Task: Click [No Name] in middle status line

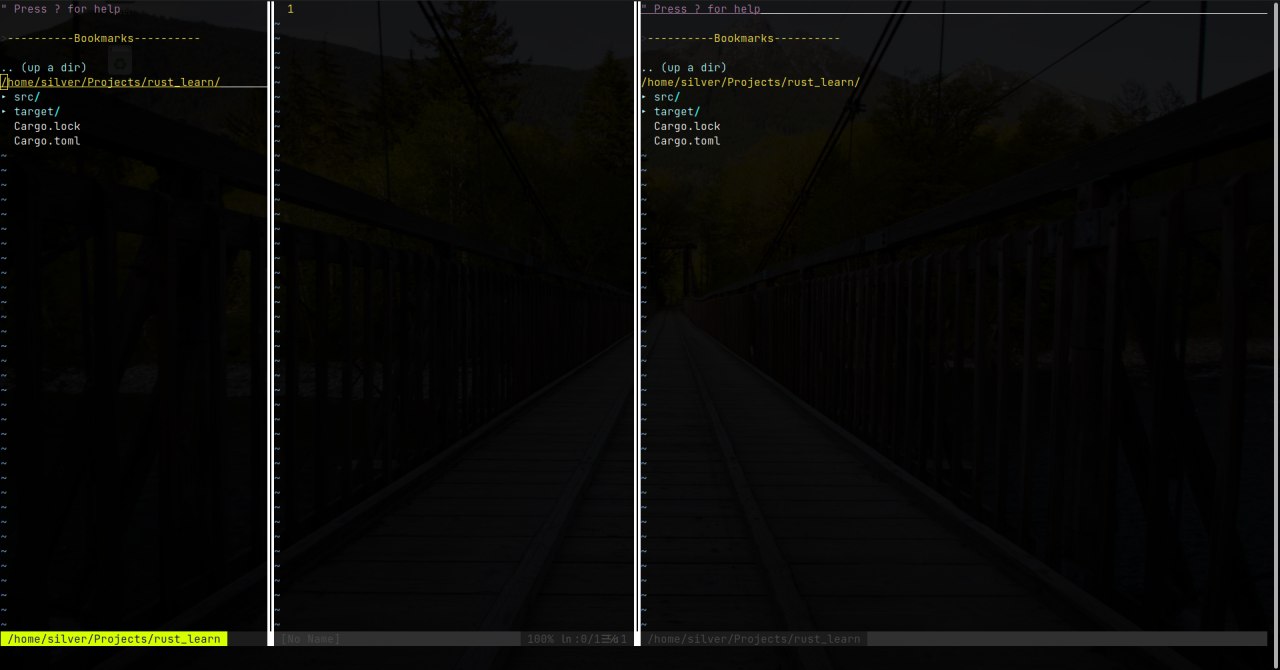Action: pyautogui.click(x=310, y=639)
